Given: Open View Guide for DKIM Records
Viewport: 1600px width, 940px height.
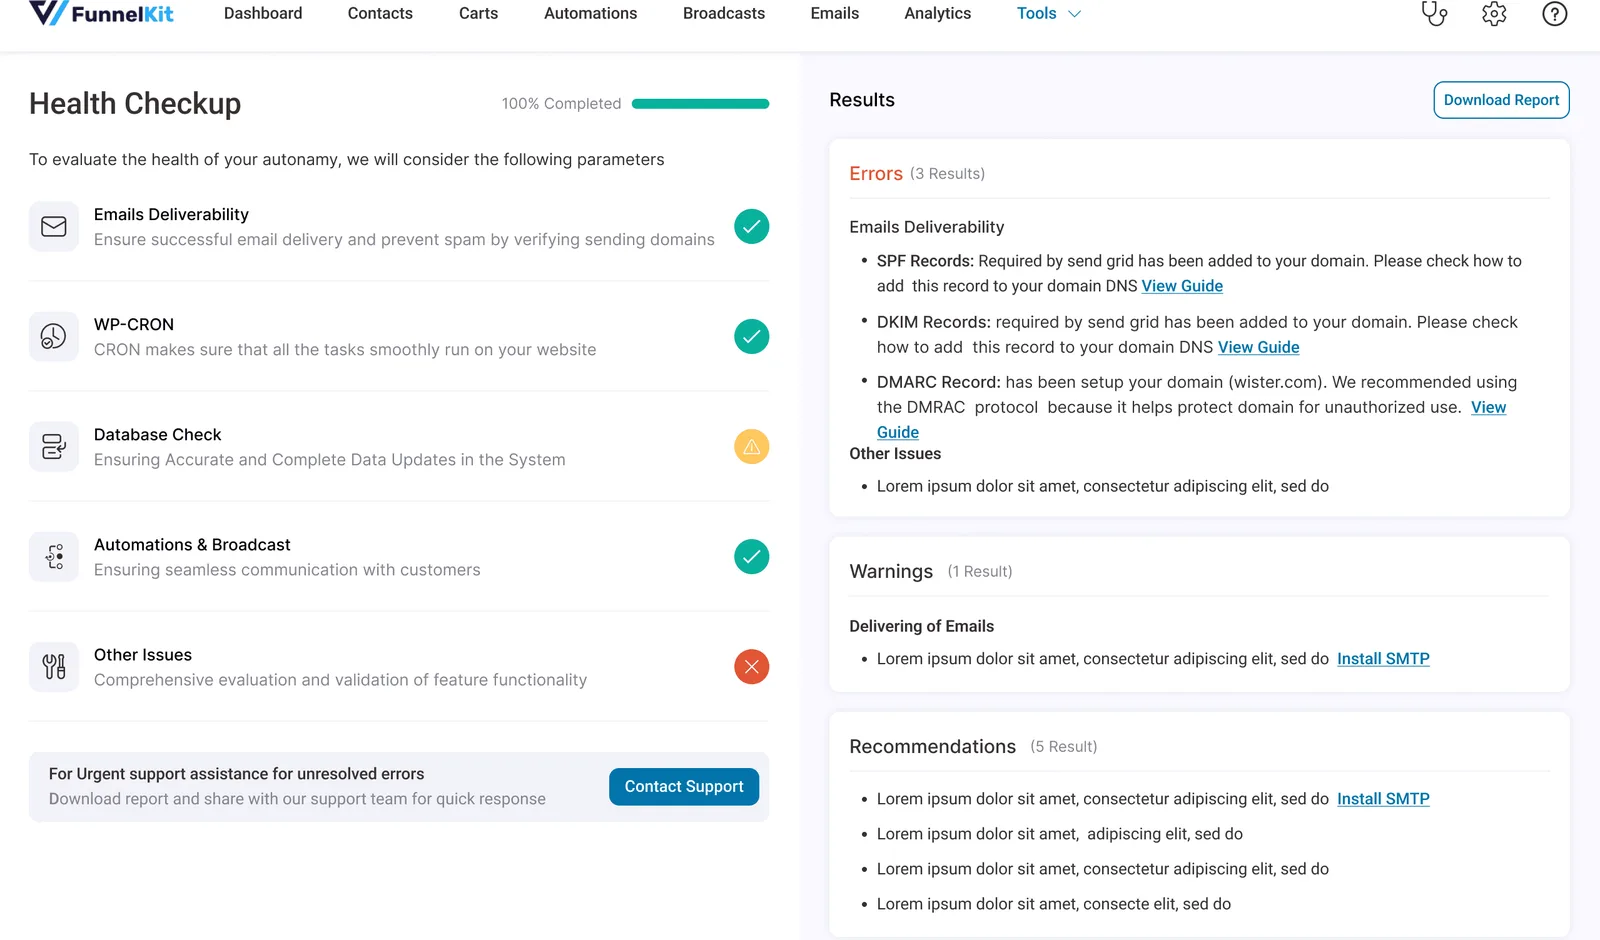Looking at the screenshot, I should tap(1258, 347).
